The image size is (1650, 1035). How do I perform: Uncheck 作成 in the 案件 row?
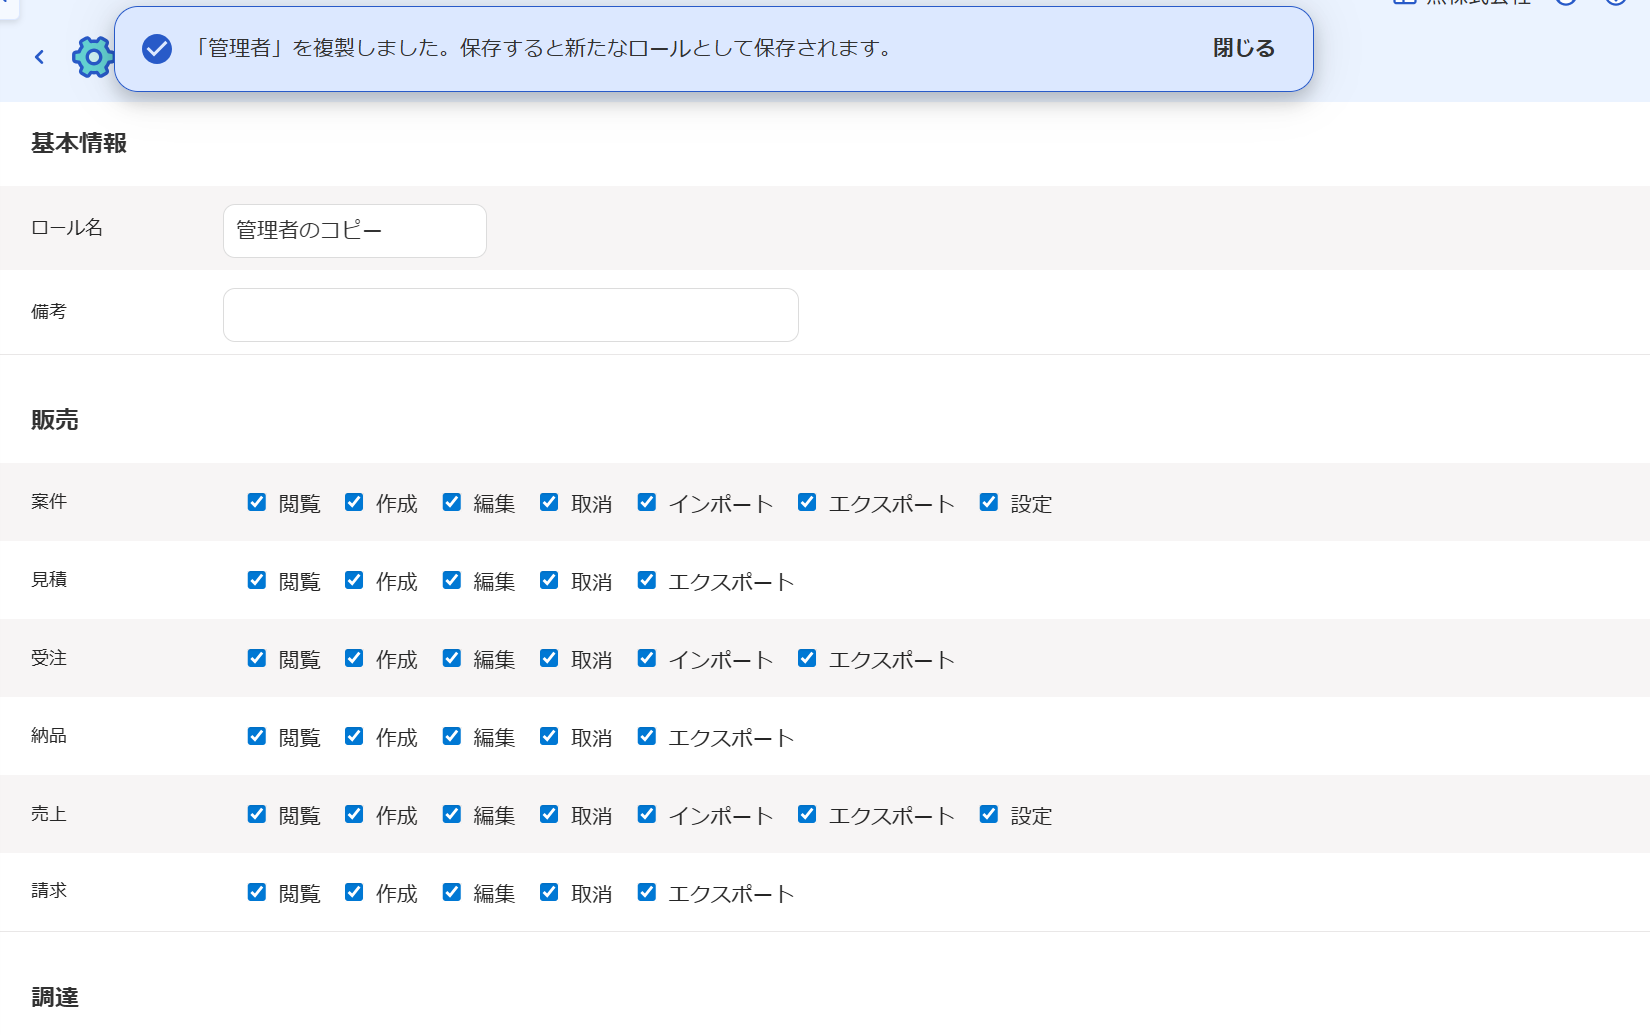coord(354,502)
